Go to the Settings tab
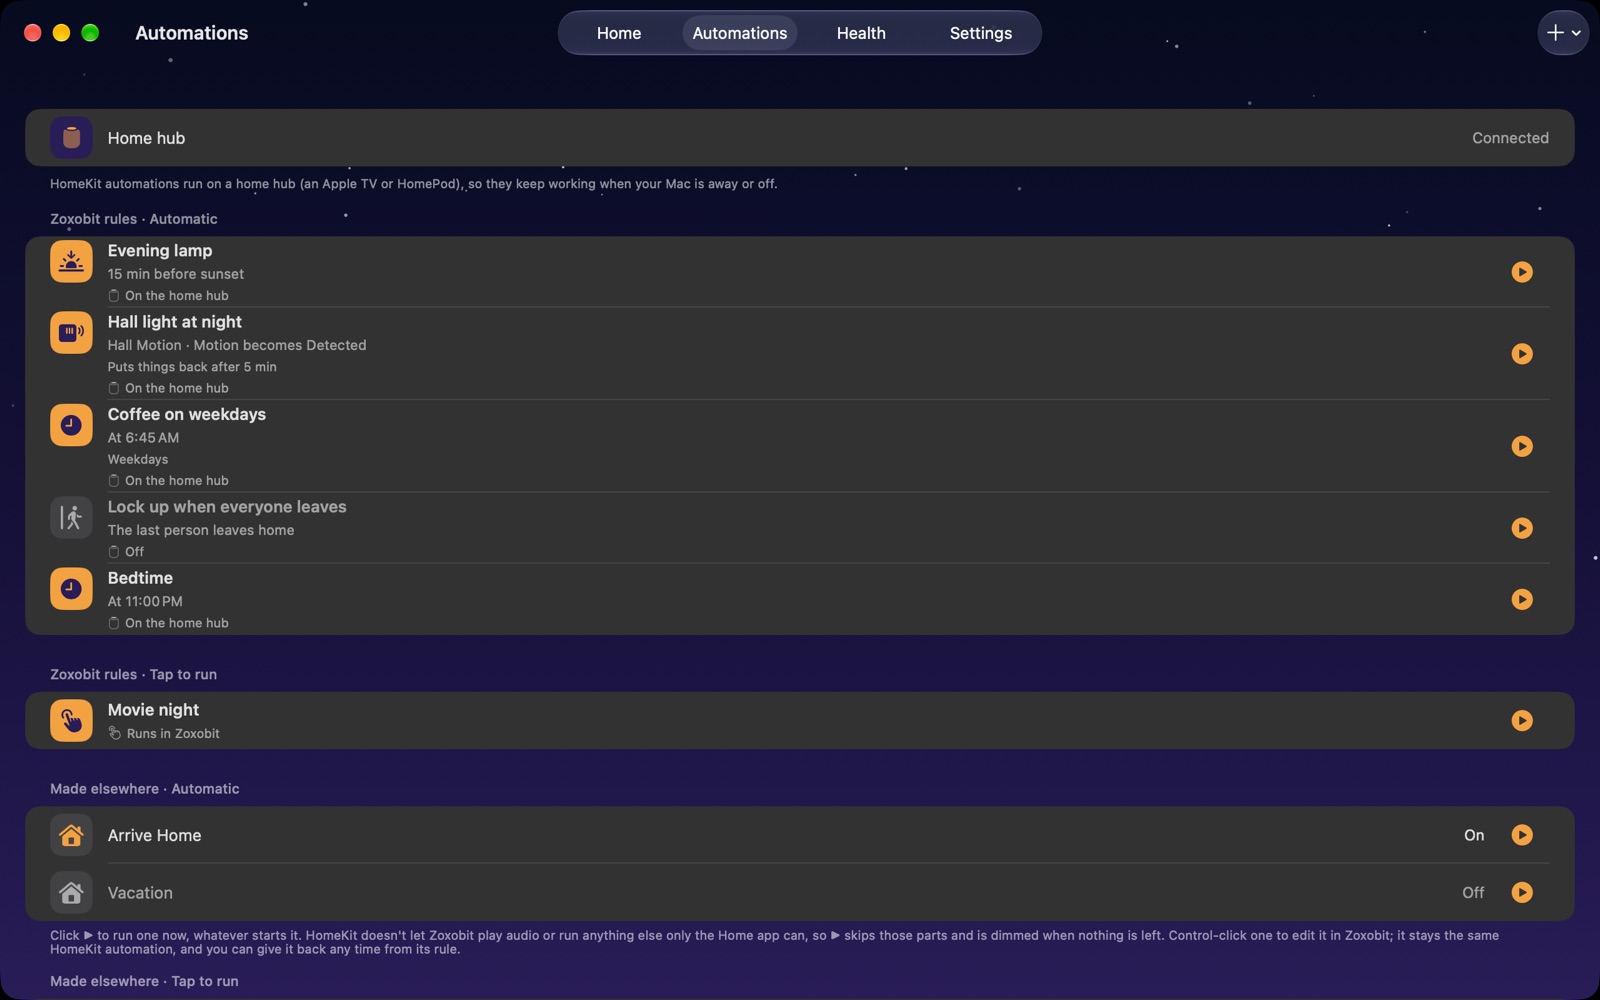 (981, 33)
